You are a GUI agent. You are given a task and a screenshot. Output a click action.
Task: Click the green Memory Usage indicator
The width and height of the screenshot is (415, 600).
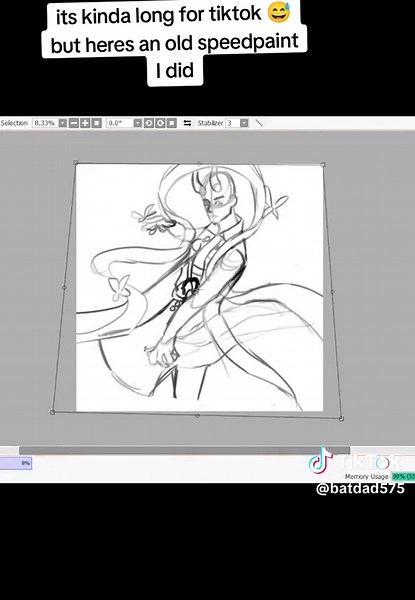[404, 476]
